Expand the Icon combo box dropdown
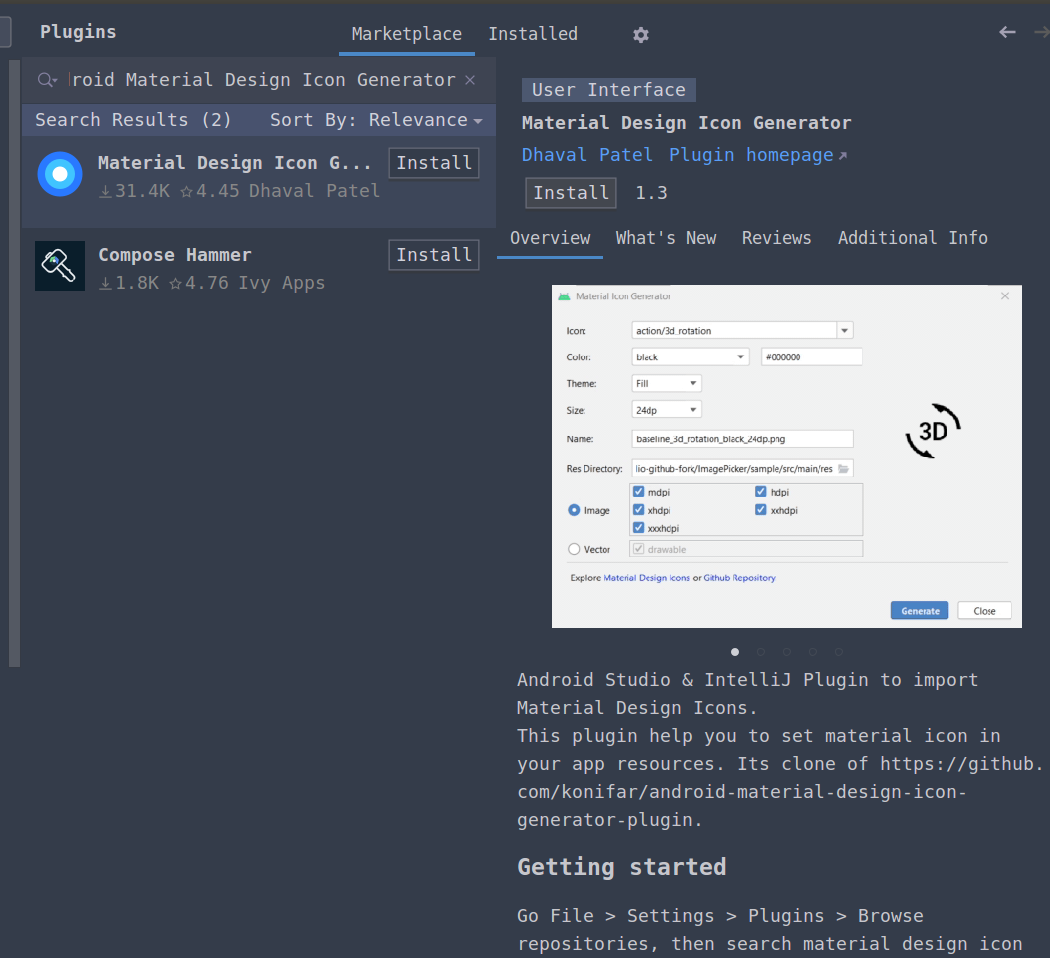The width and height of the screenshot is (1050, 958). [x=844, y=331]
